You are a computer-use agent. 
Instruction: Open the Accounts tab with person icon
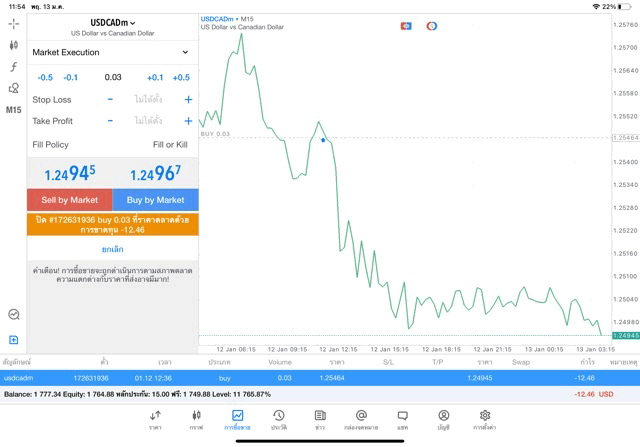point(444,420)
